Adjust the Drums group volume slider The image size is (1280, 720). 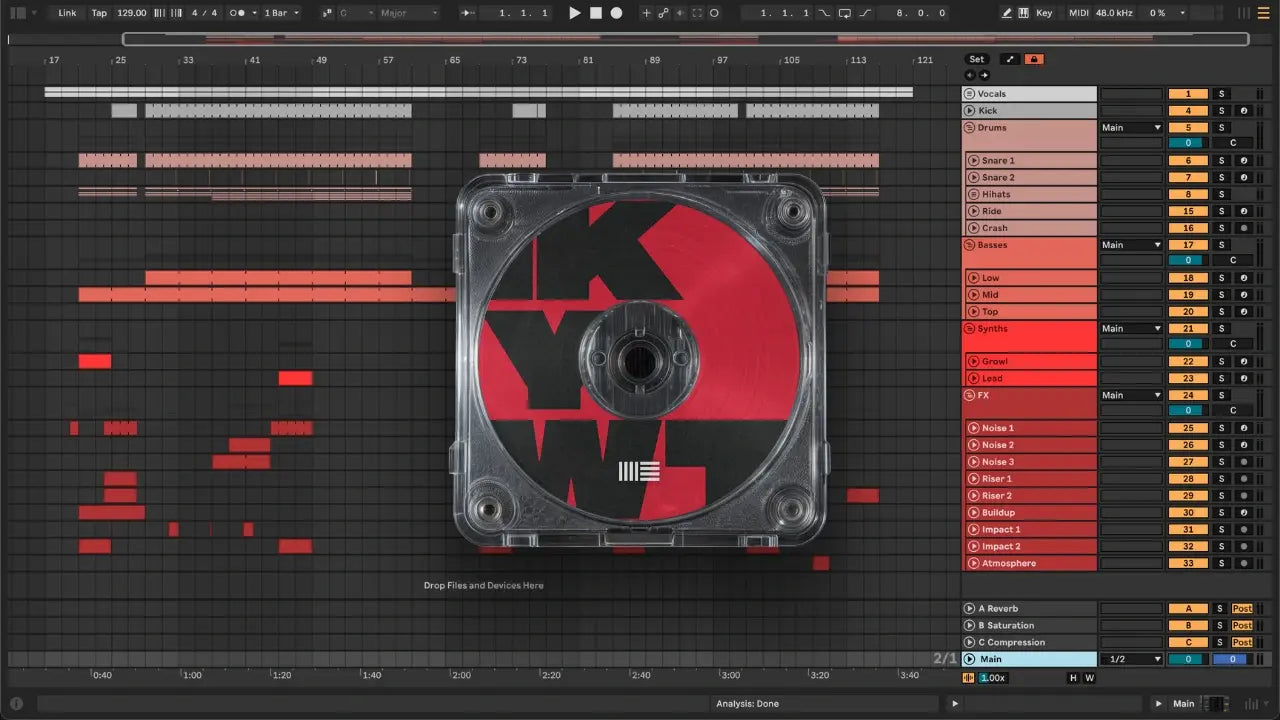coord(1188,144)
